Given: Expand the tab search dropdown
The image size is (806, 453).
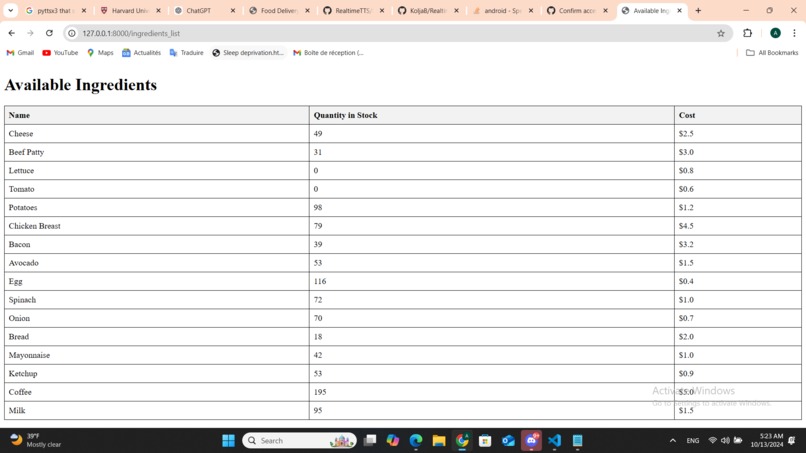Looking at the screenshot, I should [x=10, y=10].
